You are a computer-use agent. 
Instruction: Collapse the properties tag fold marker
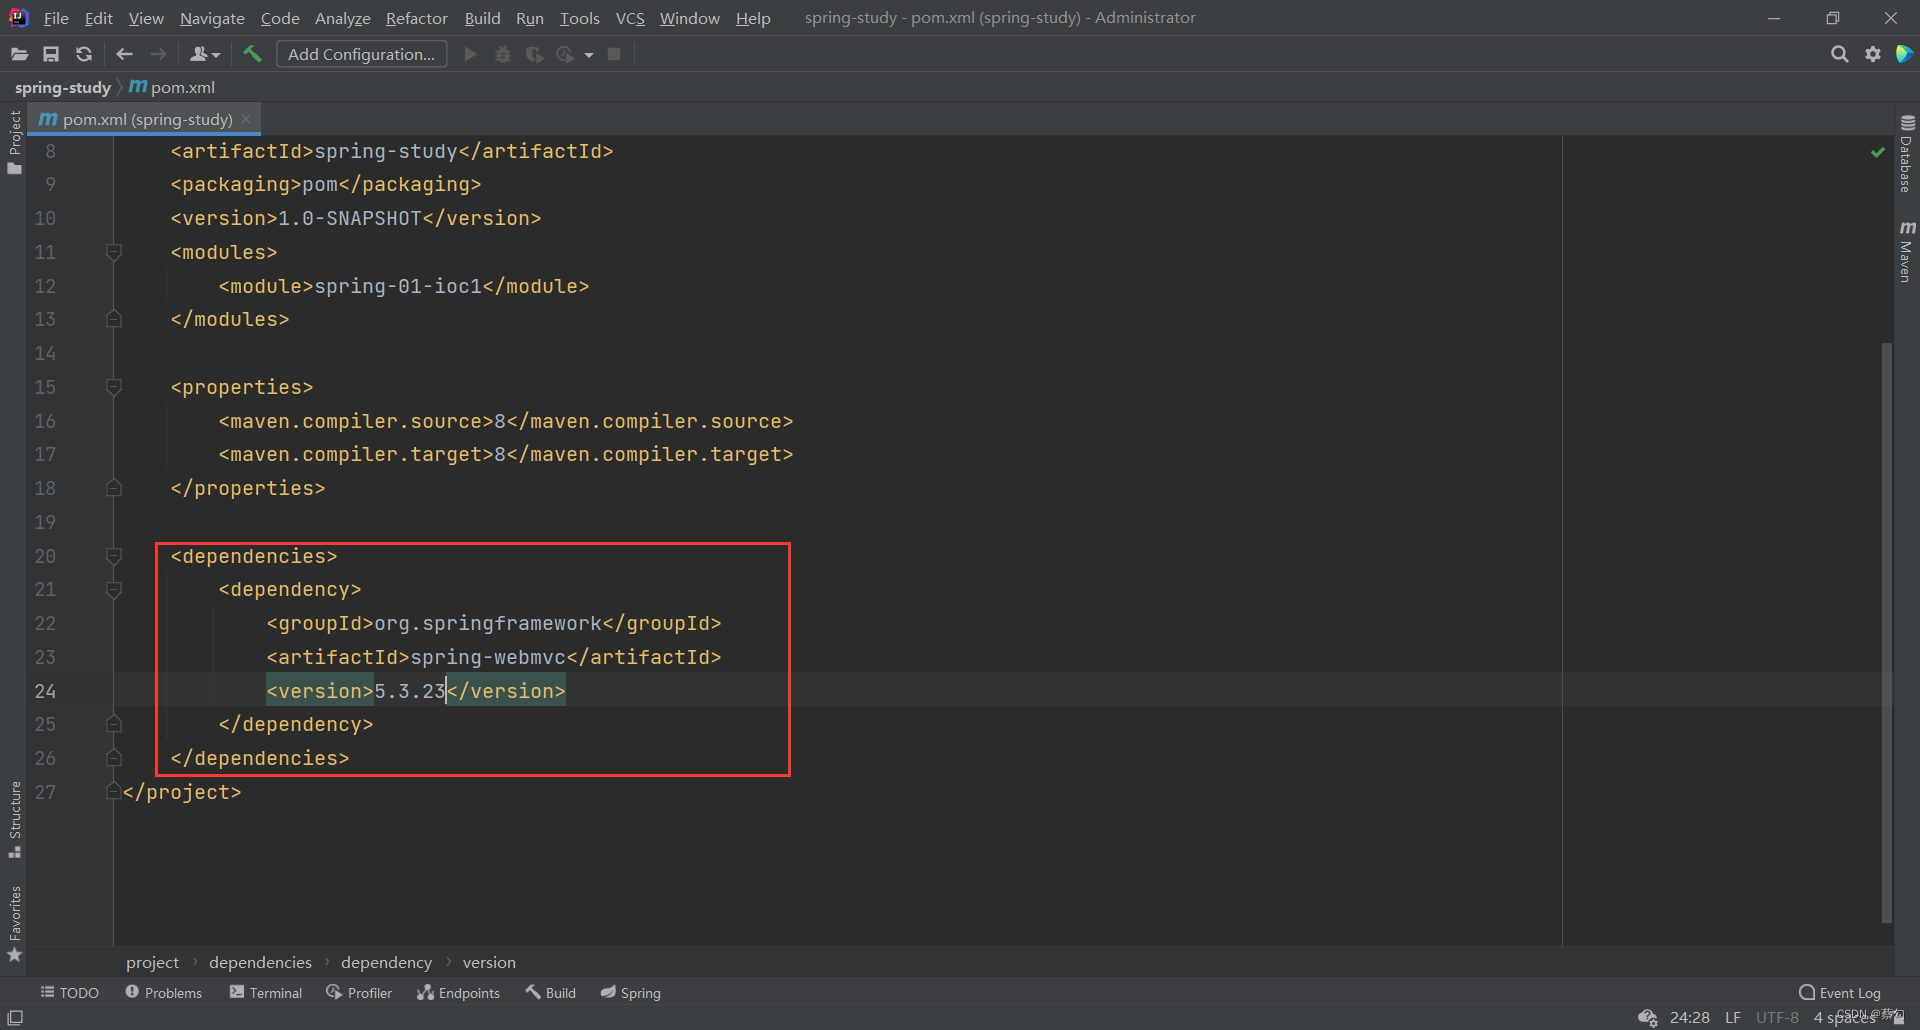(114, 387)
